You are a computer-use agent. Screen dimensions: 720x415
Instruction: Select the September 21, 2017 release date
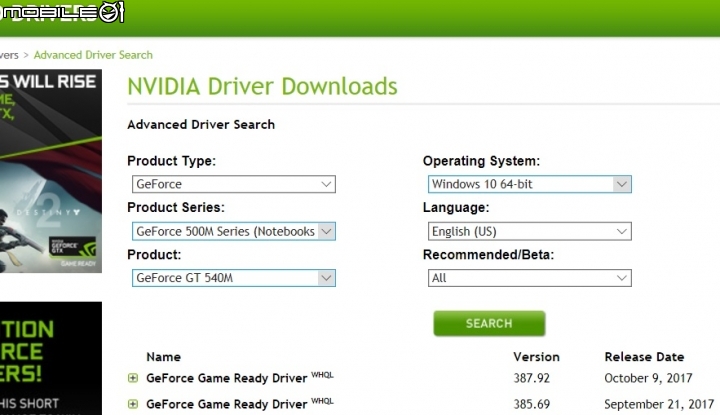click(659, 404)
